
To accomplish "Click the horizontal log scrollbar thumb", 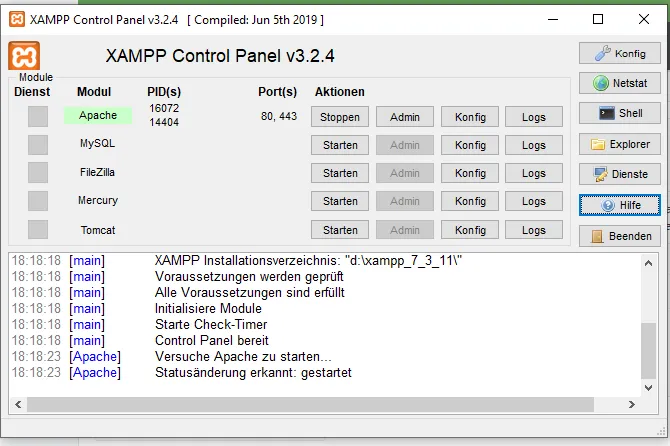I will coord(310,404).
